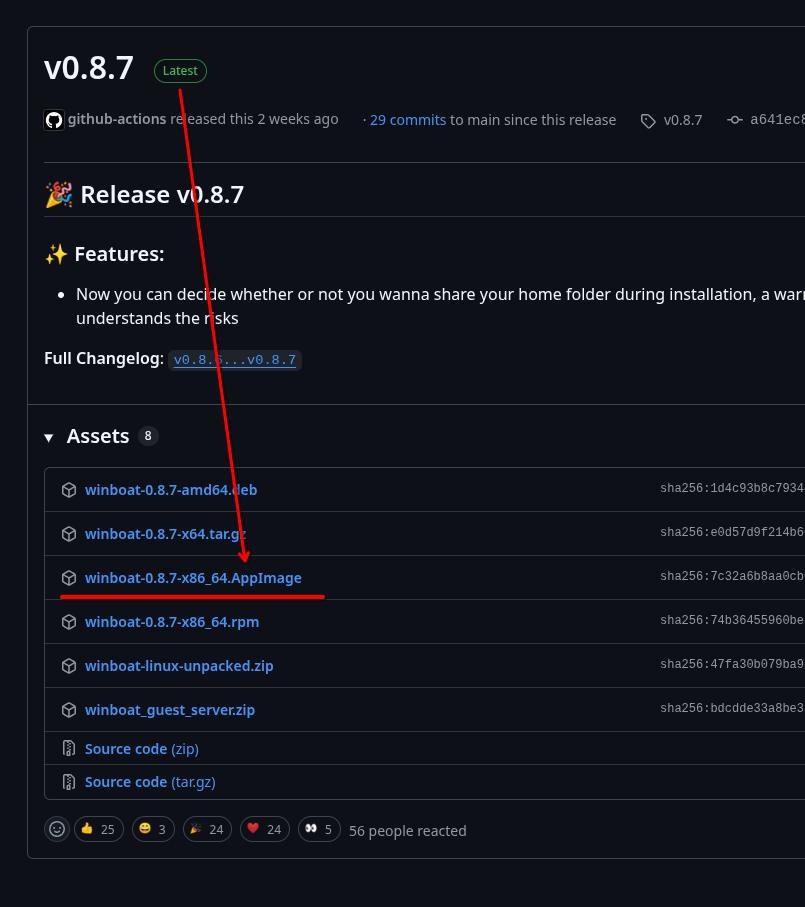Image resolution: width=805 pixels, height=907 pixels.
Task: Download winboat-0.8.7-x86_64.AppImage
Action: [x=193, y=578]
